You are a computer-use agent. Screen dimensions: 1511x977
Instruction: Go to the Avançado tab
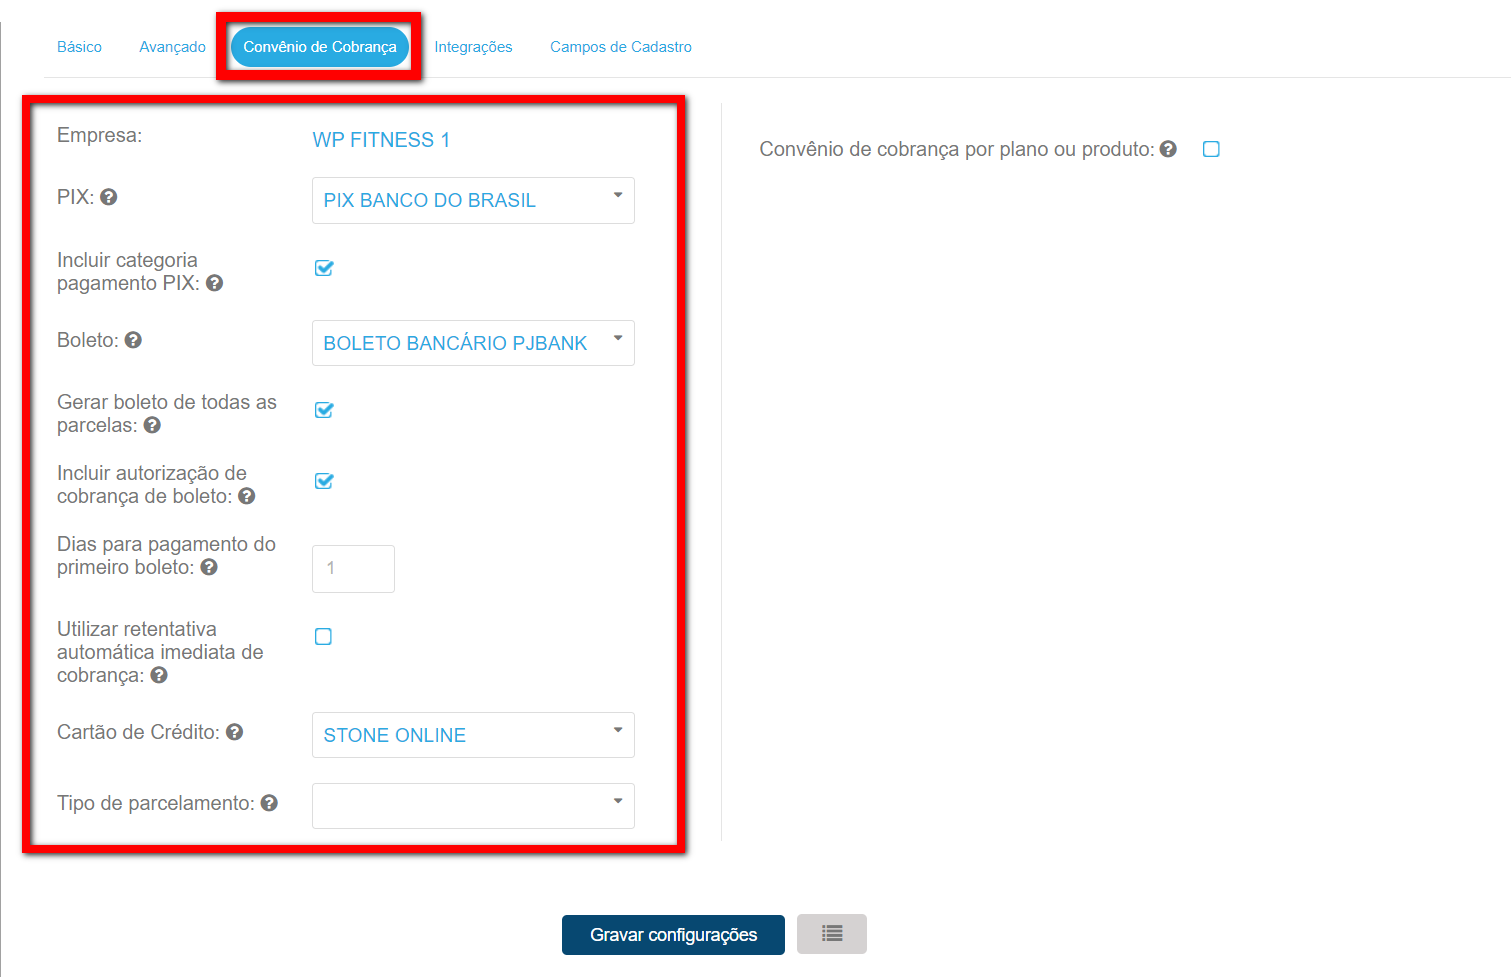[172, 47]
